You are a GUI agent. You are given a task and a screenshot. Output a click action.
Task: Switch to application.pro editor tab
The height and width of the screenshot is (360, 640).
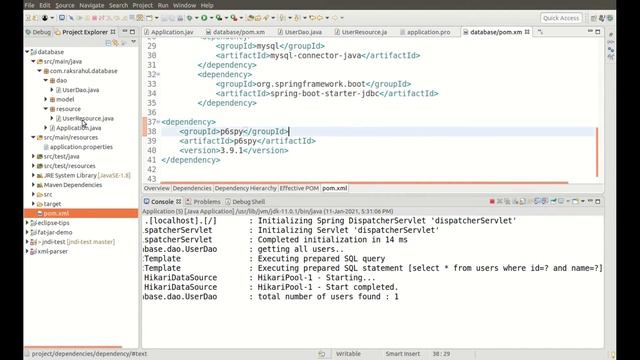(425, 32)
